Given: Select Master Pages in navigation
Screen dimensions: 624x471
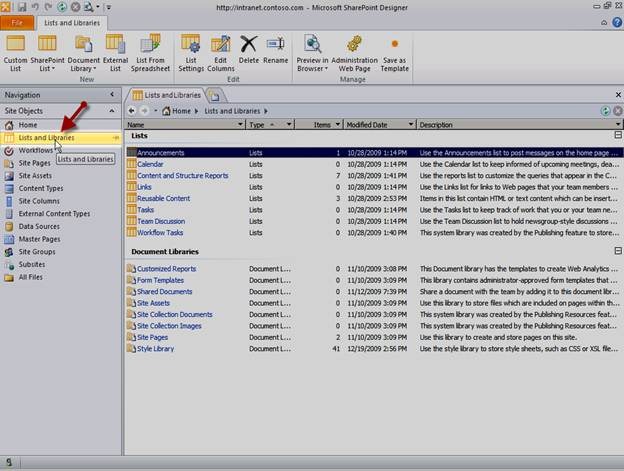Looking at the screenshot, I should [39, 239].
